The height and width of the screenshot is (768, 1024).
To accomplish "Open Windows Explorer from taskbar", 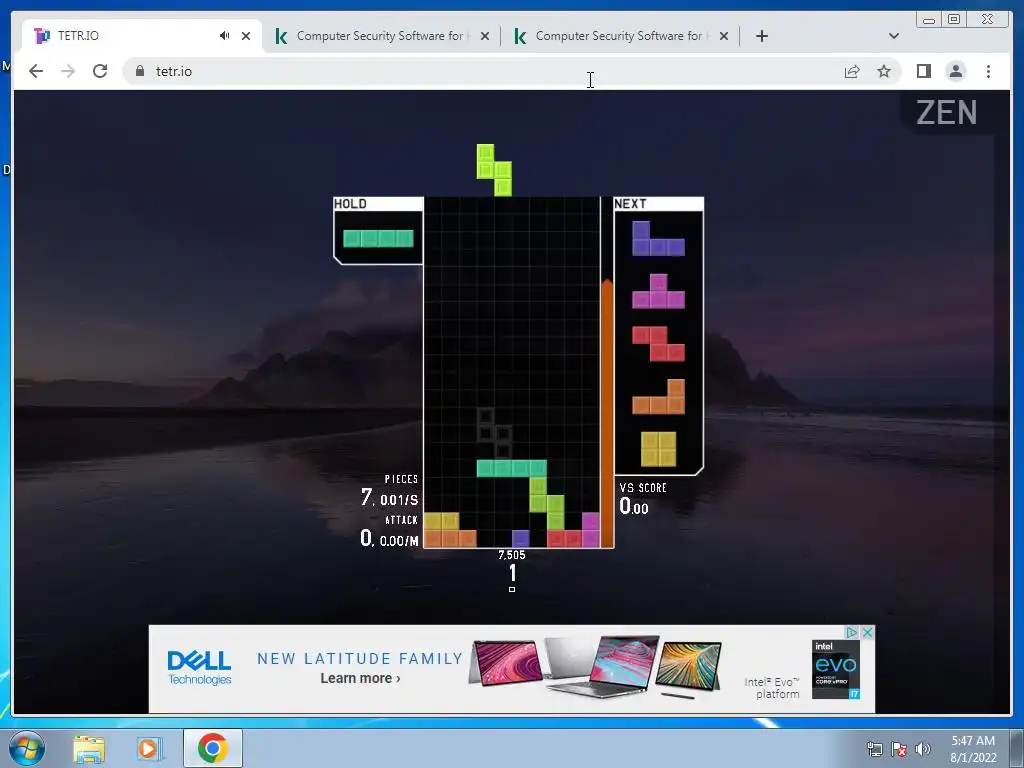I will click(89, 749).
